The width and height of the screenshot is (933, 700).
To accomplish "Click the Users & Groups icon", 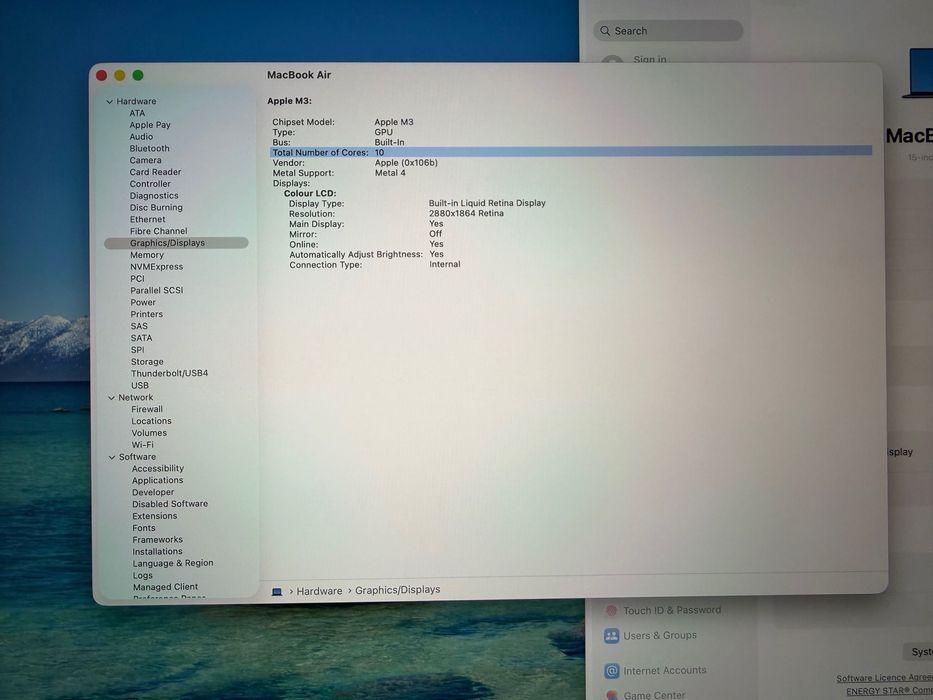I will [x=612, y=636].
